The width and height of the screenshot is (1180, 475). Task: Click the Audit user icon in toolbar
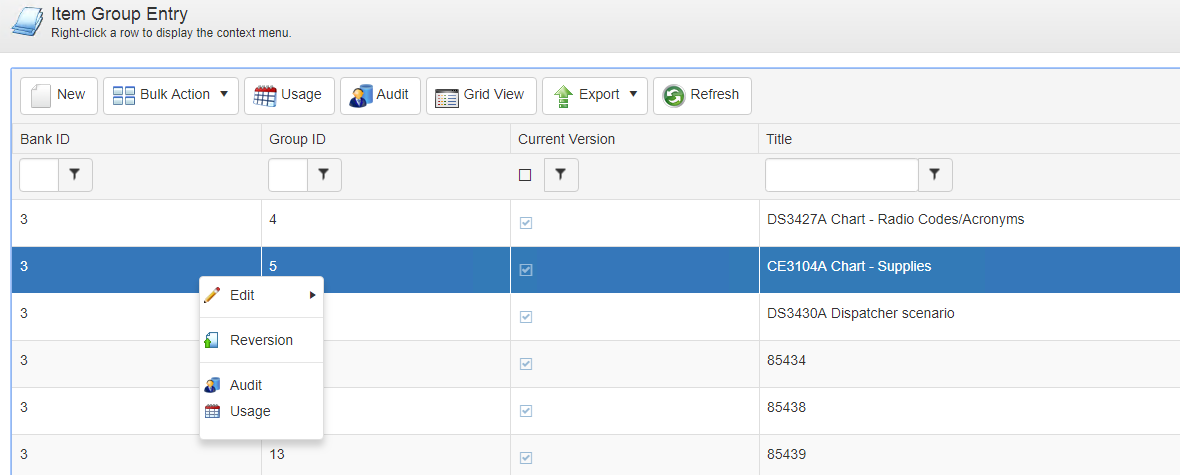pyautogui.click(x=361, y=95)
